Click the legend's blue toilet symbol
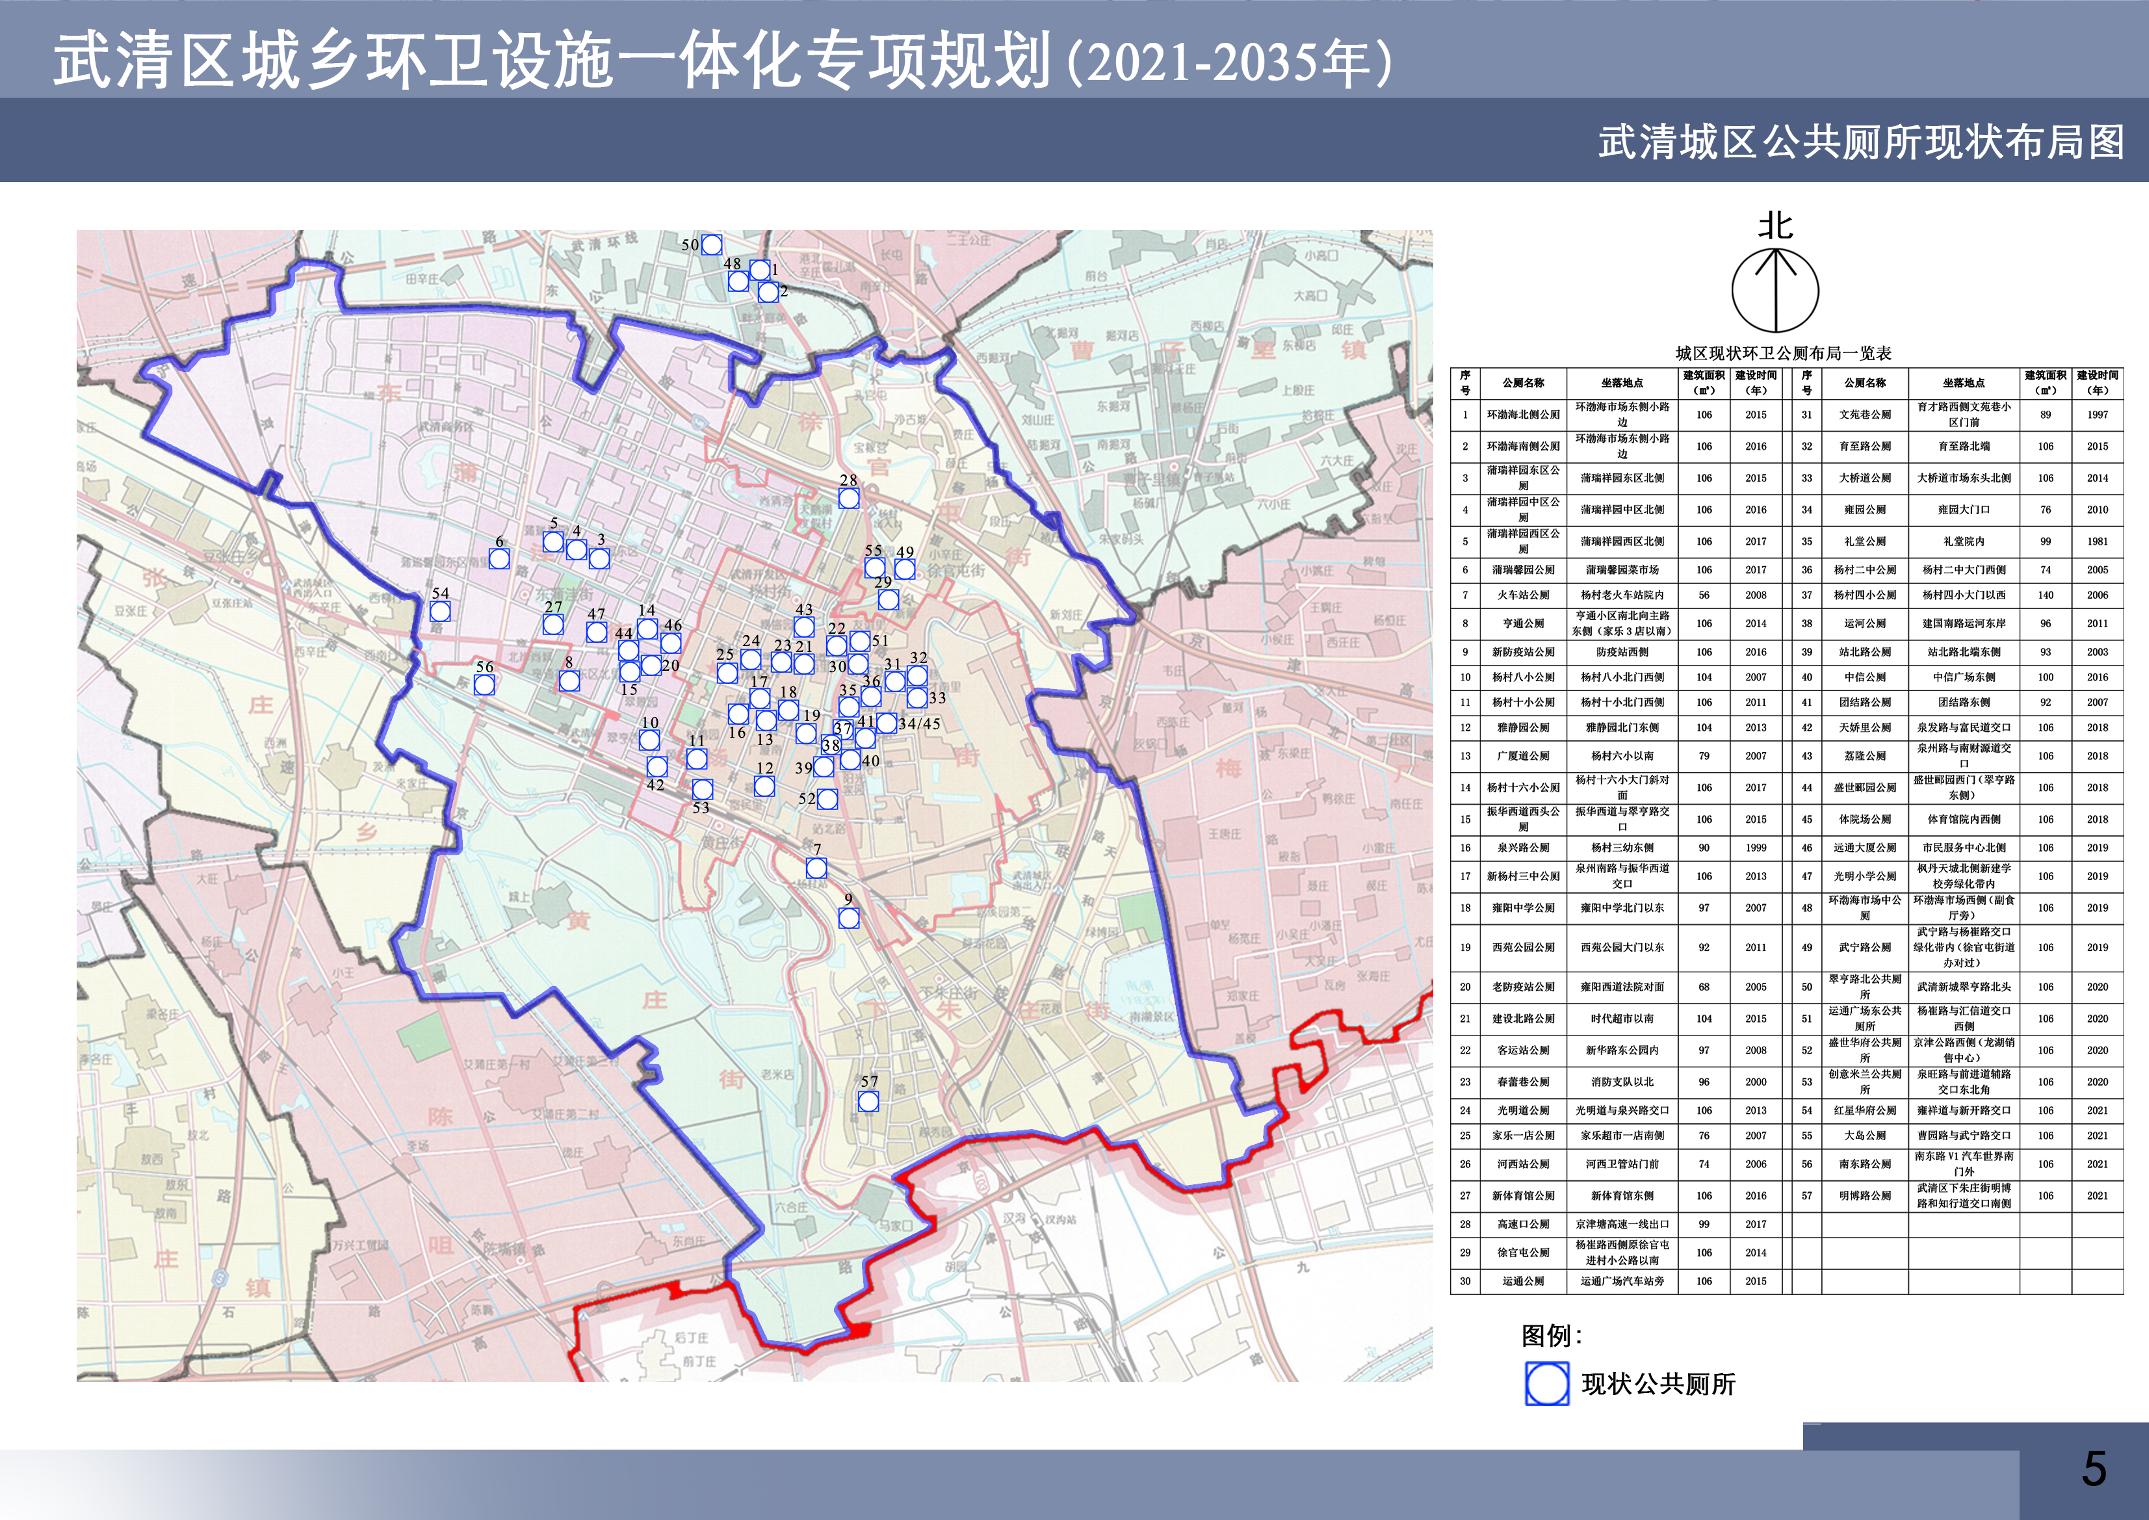This screenshot has width=2149, height=1520. pos(1546,1384)
